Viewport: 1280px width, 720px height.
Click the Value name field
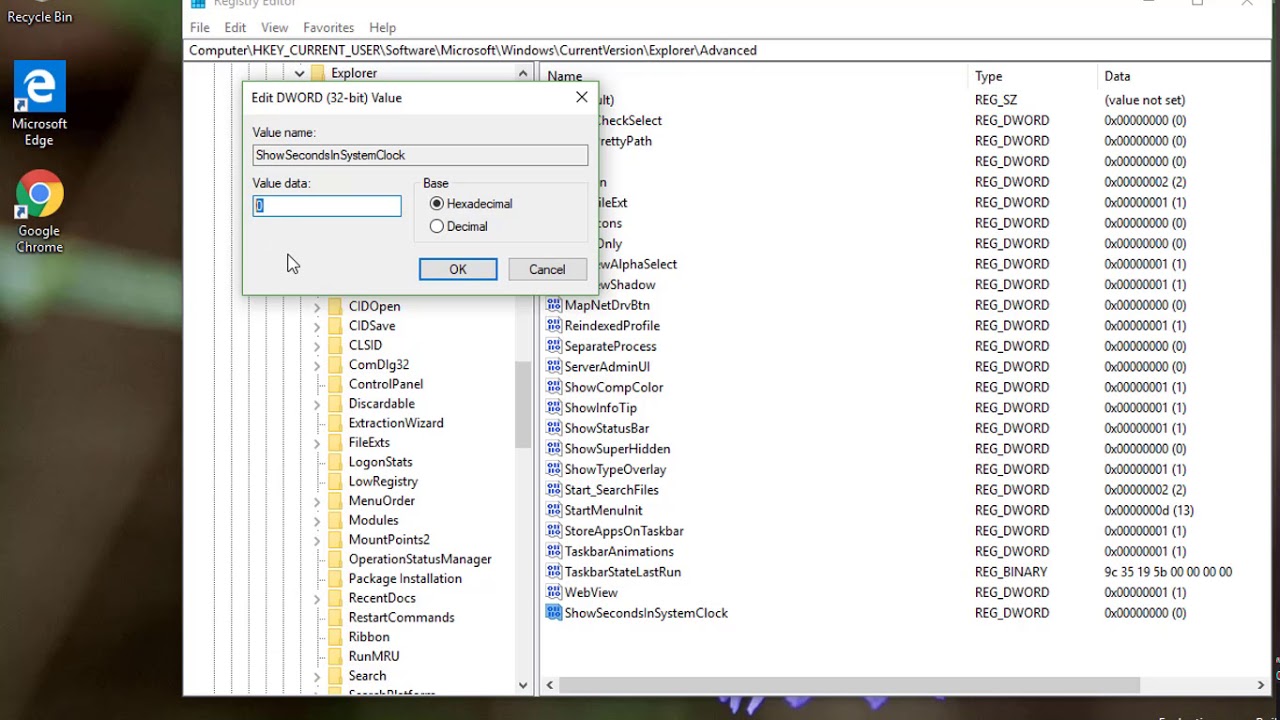[420, 155]
